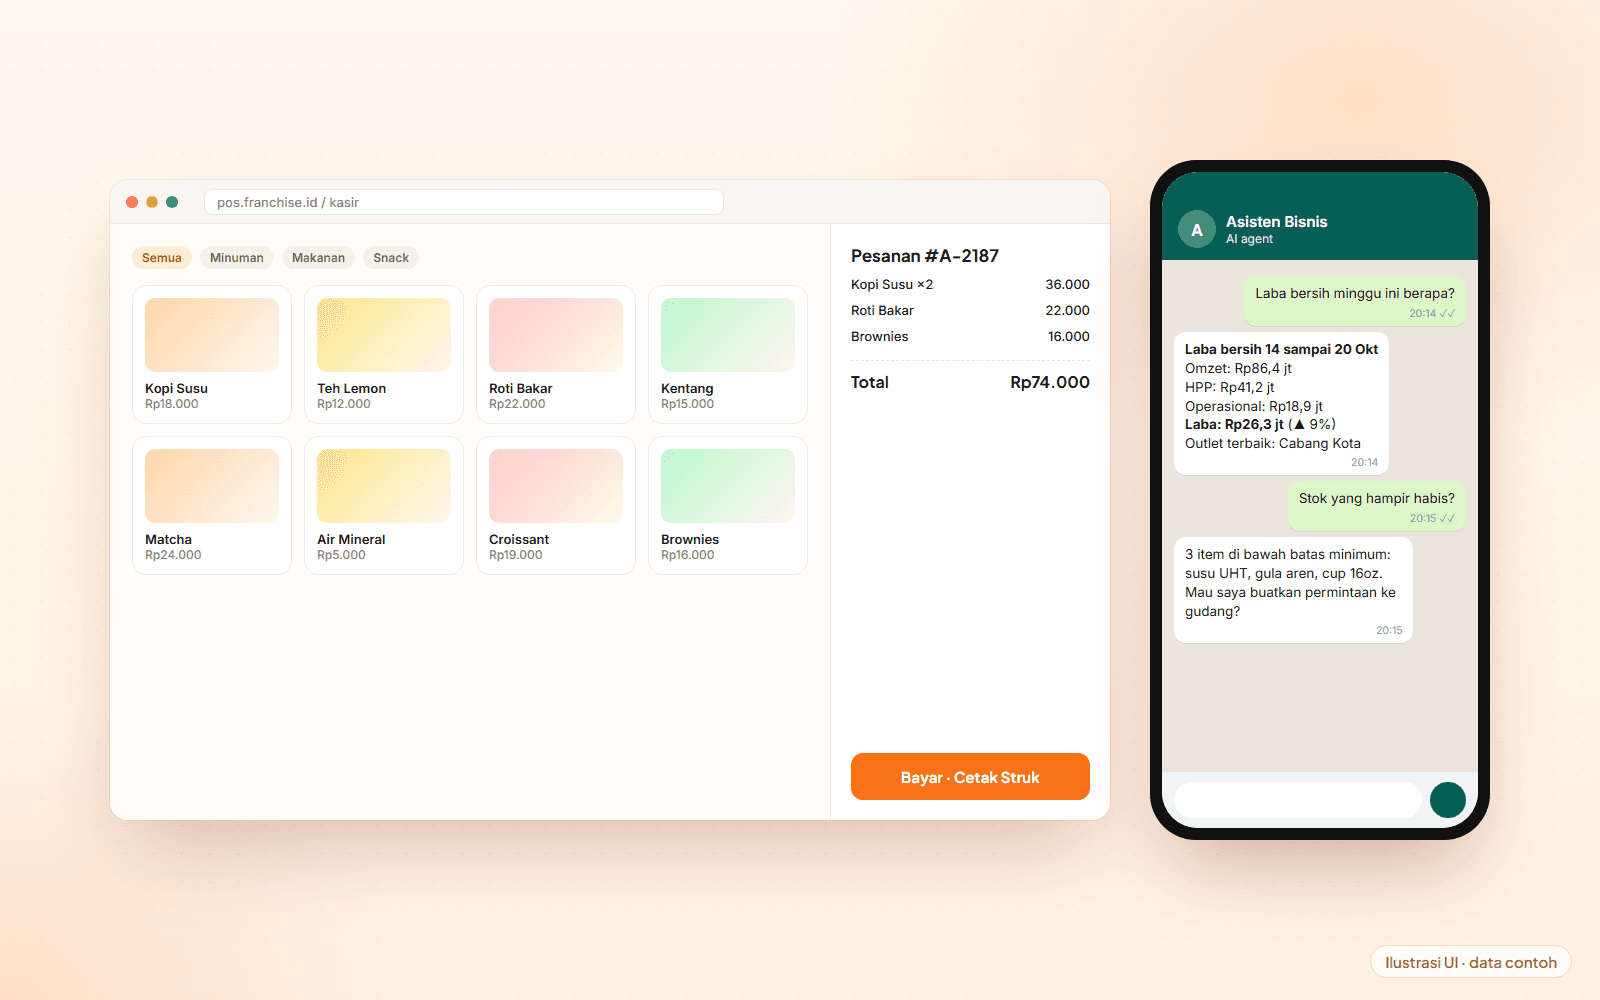Image resolution: width=1600 pixels, height=1000 pixels.
Task: Pick the Kentang product card
Action: pyautogui.click(x=728, y=354)
